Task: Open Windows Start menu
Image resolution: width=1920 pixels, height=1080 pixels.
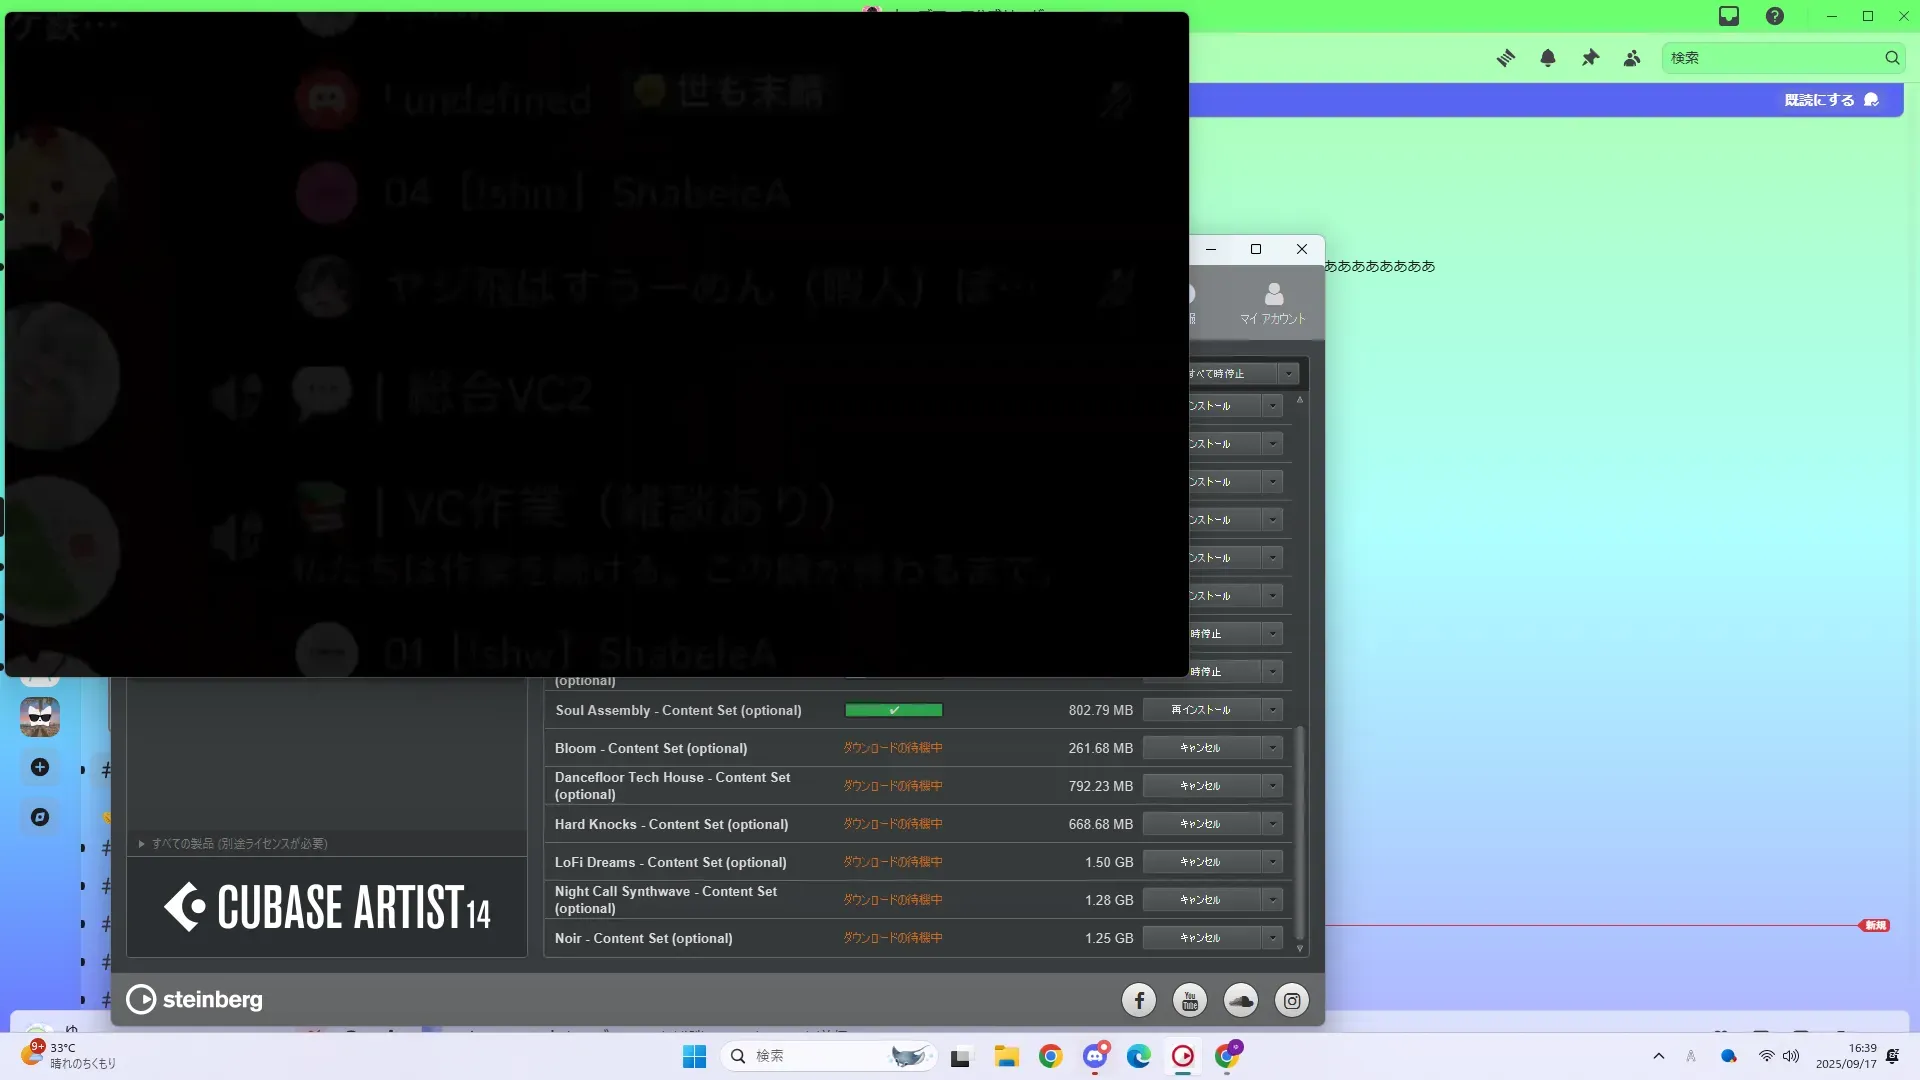Action: tap(694, 1056)
